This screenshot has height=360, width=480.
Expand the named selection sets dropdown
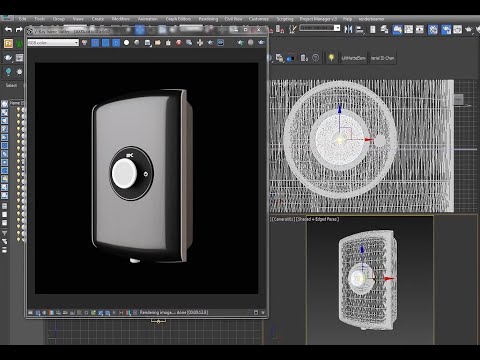337,28
